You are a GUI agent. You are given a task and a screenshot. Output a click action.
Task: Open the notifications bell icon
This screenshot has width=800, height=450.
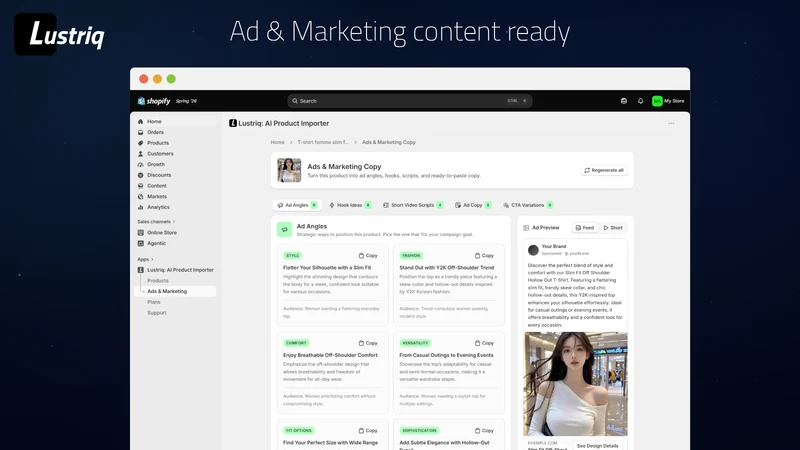point(640,101)
